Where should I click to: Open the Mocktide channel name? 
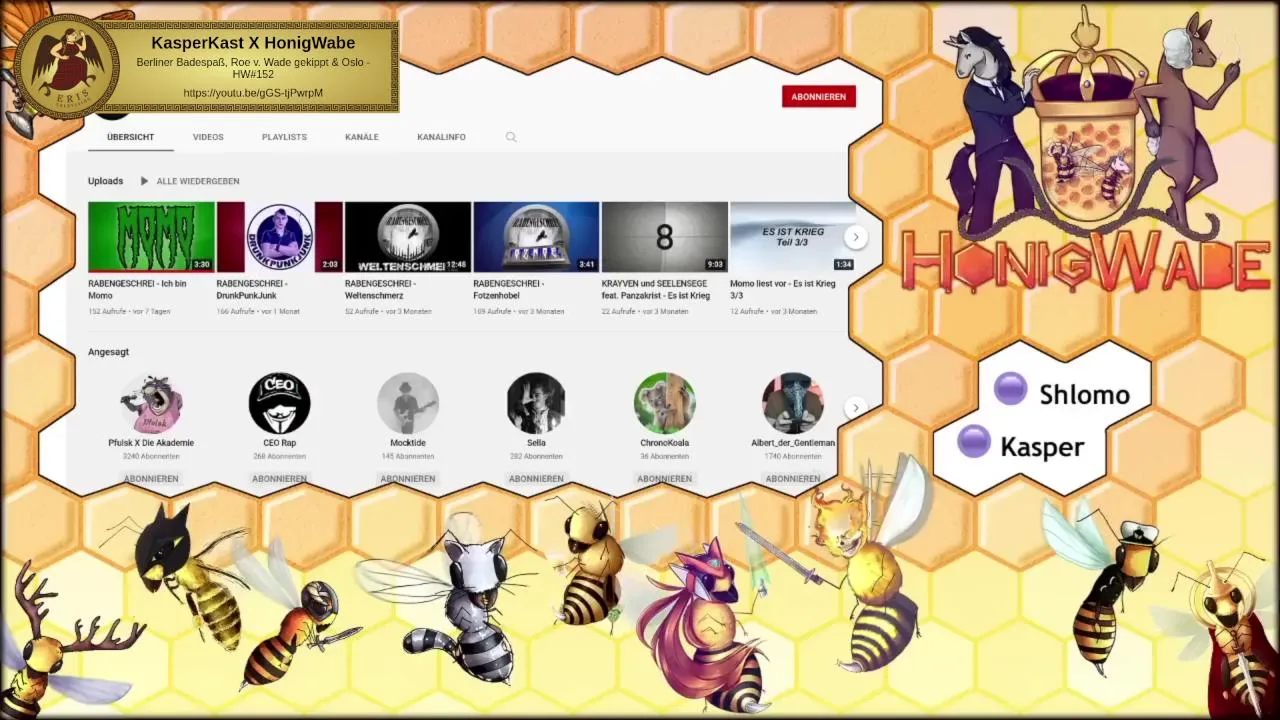pyautogui.click(x=408, y=443)
